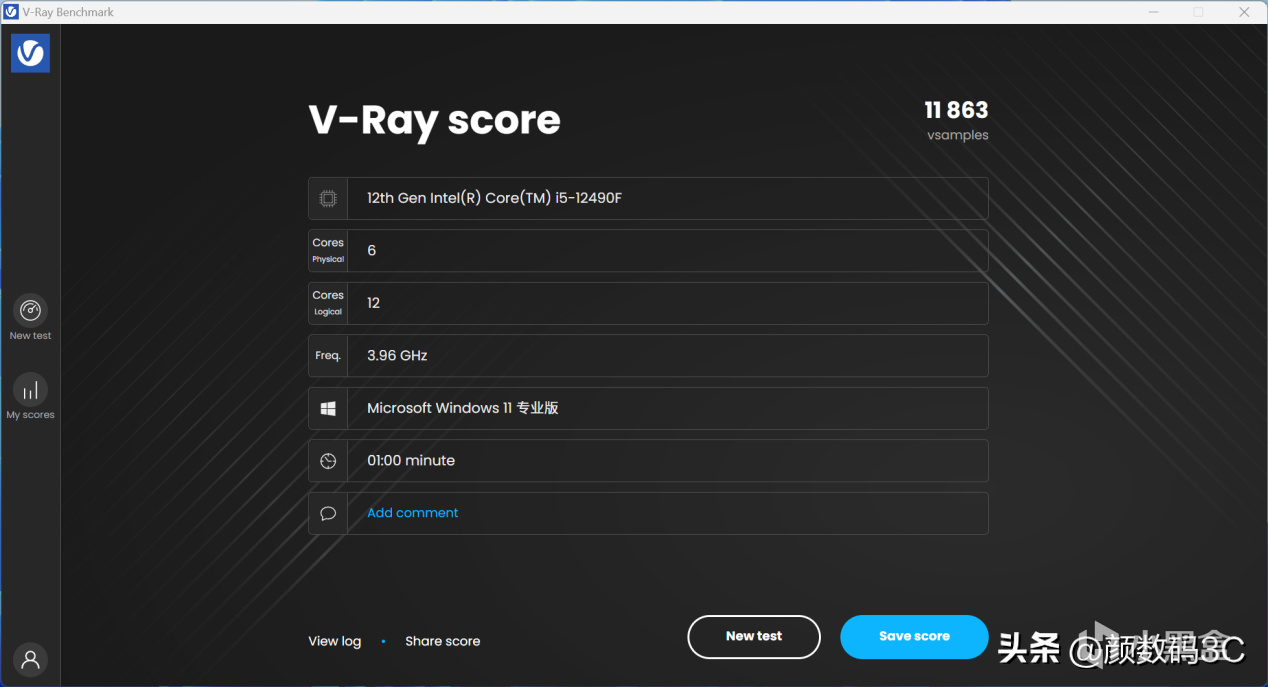Click the 01:00 minute duration text
Image resolution: width=1268 pixels, height=687 pixels.
click(x=411, y=461)
